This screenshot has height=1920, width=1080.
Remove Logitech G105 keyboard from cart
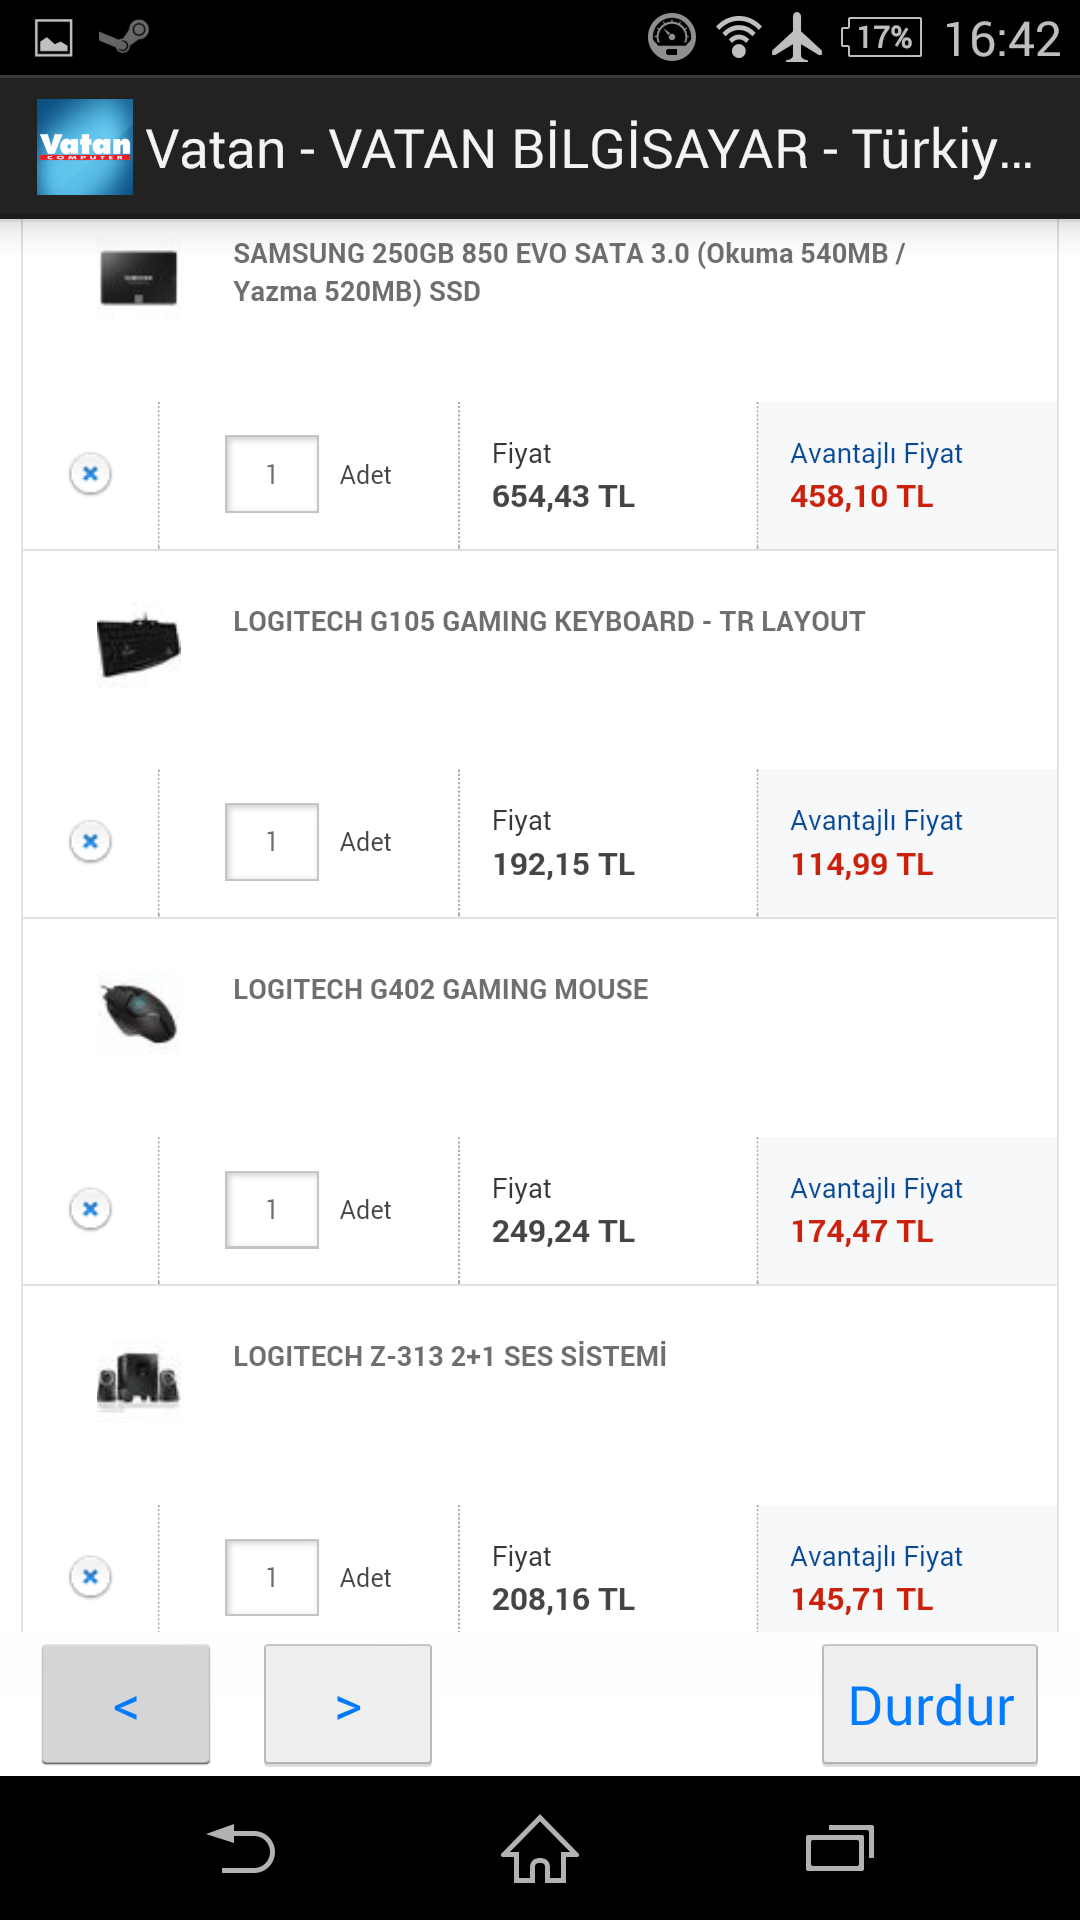(90, 841)
